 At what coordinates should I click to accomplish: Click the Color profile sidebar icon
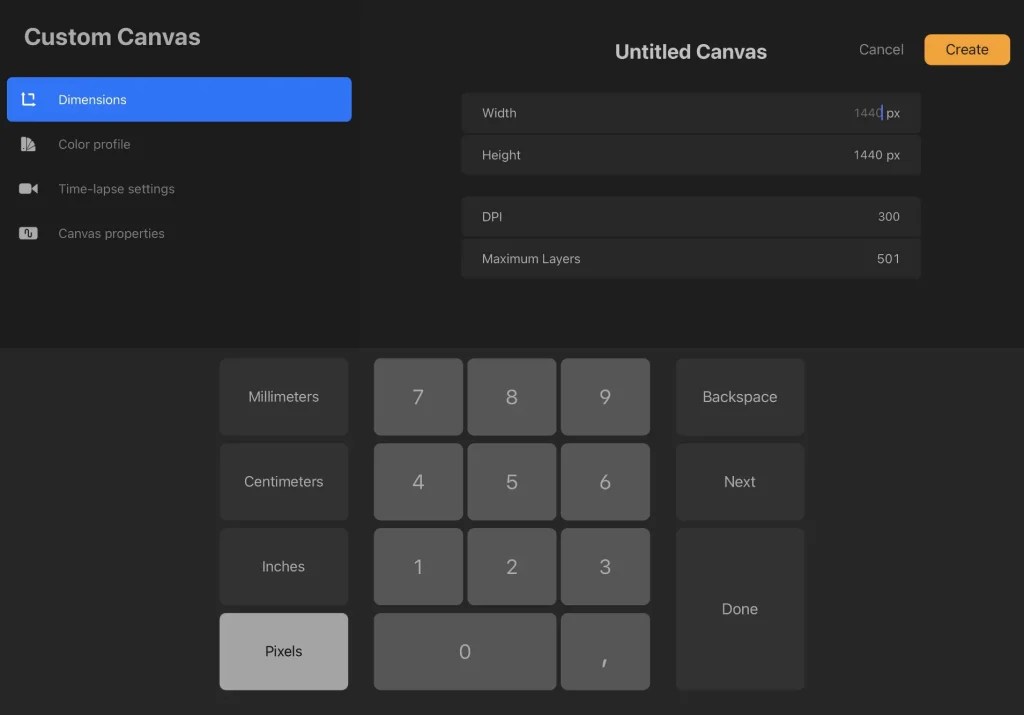click(x=29, y=144)
